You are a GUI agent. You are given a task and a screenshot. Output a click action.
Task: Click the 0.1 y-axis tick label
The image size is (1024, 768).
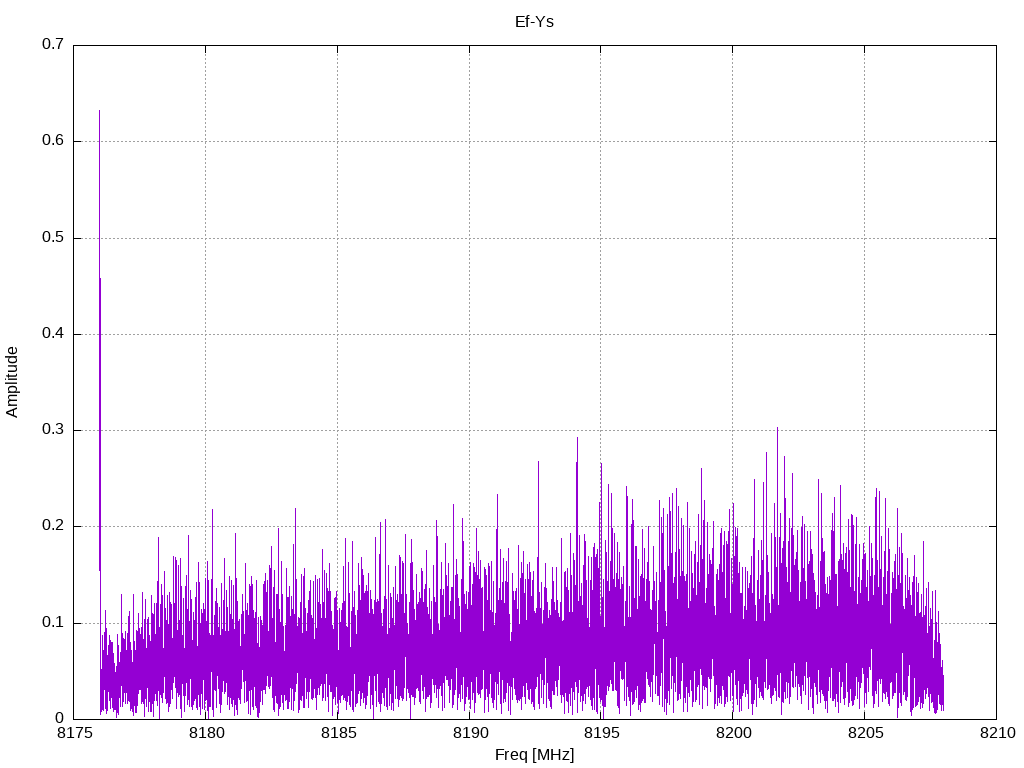pyautogui.click(x=53, y=622)
